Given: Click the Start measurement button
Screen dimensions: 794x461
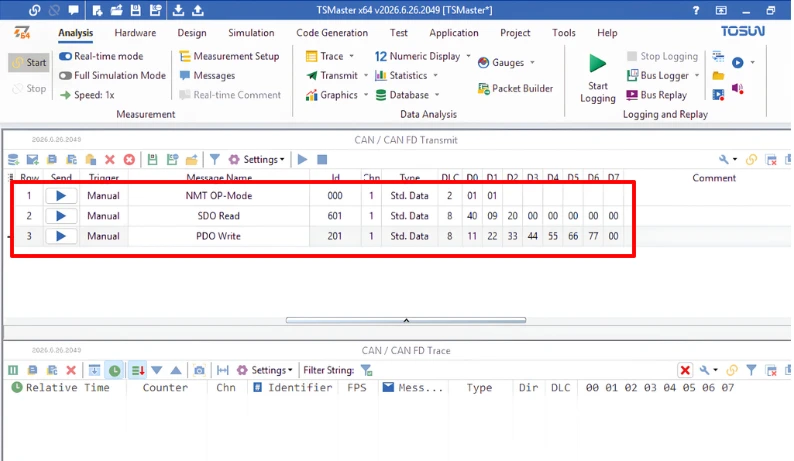Looking at the screenshot, I should point(29,63).
